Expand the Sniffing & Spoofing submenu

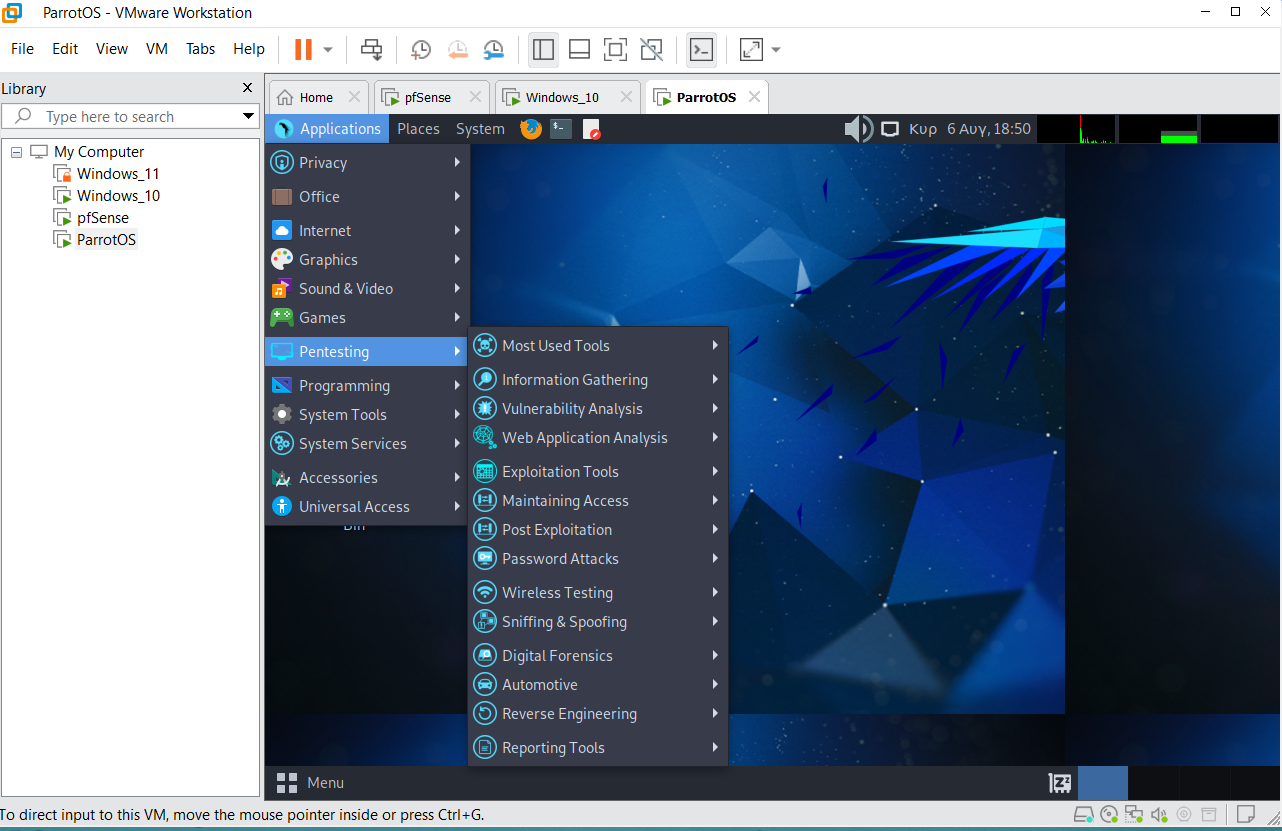[598, 621]
